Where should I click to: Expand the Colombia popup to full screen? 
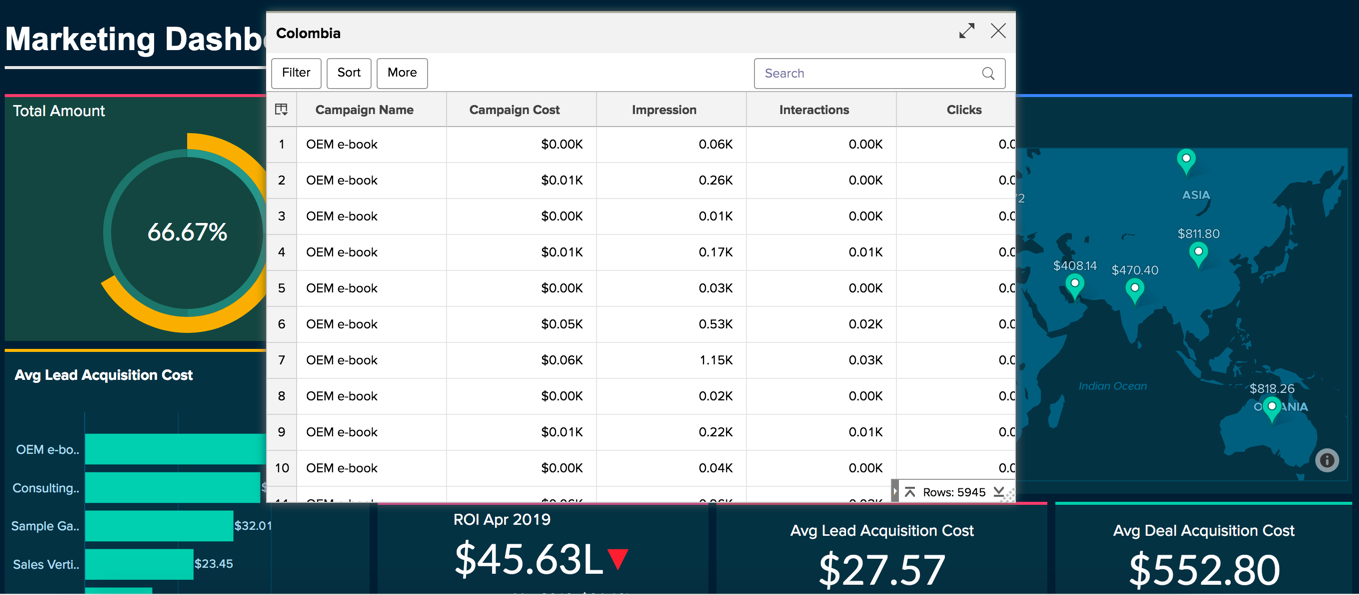click(x=966, y=32)
